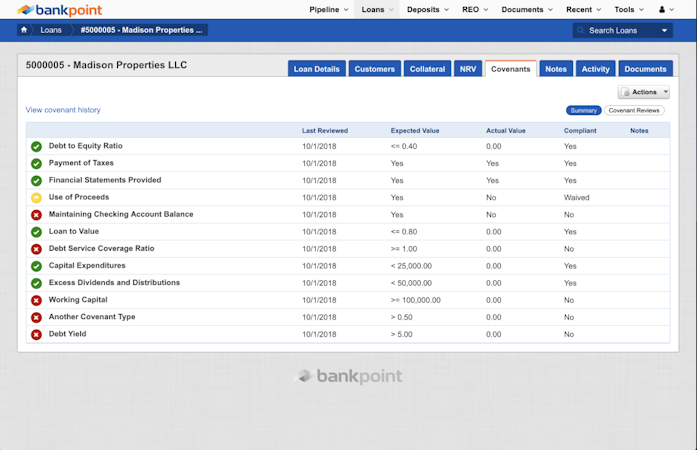The image size is (697, 450).
Task: Open the user account profile icon
Action: (x=662, y=9)
